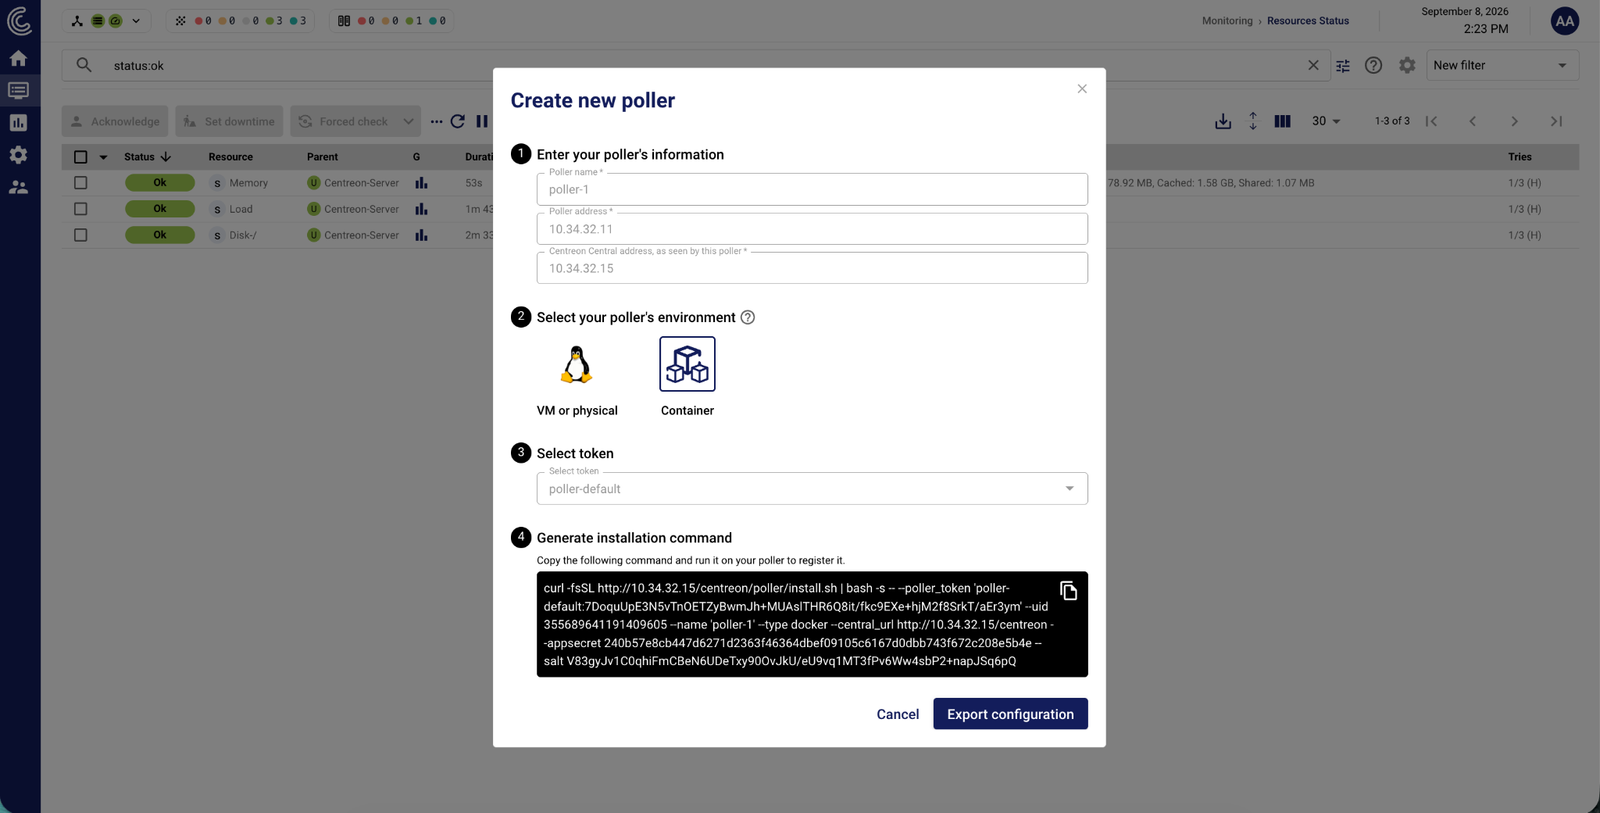Close the Create new poller dialog

click(1082, 89)
